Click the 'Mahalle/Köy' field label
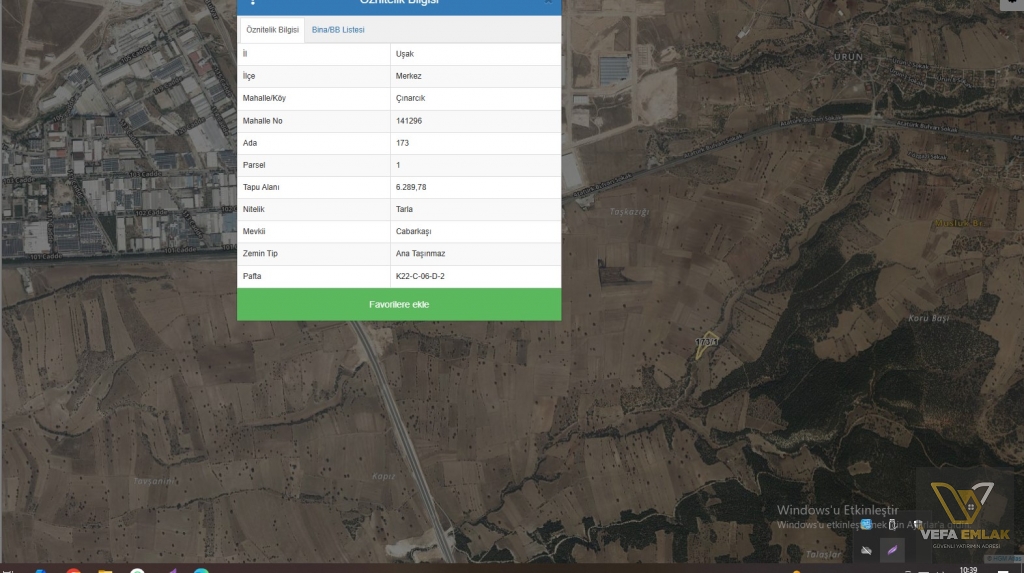 (x=264, y=98)
